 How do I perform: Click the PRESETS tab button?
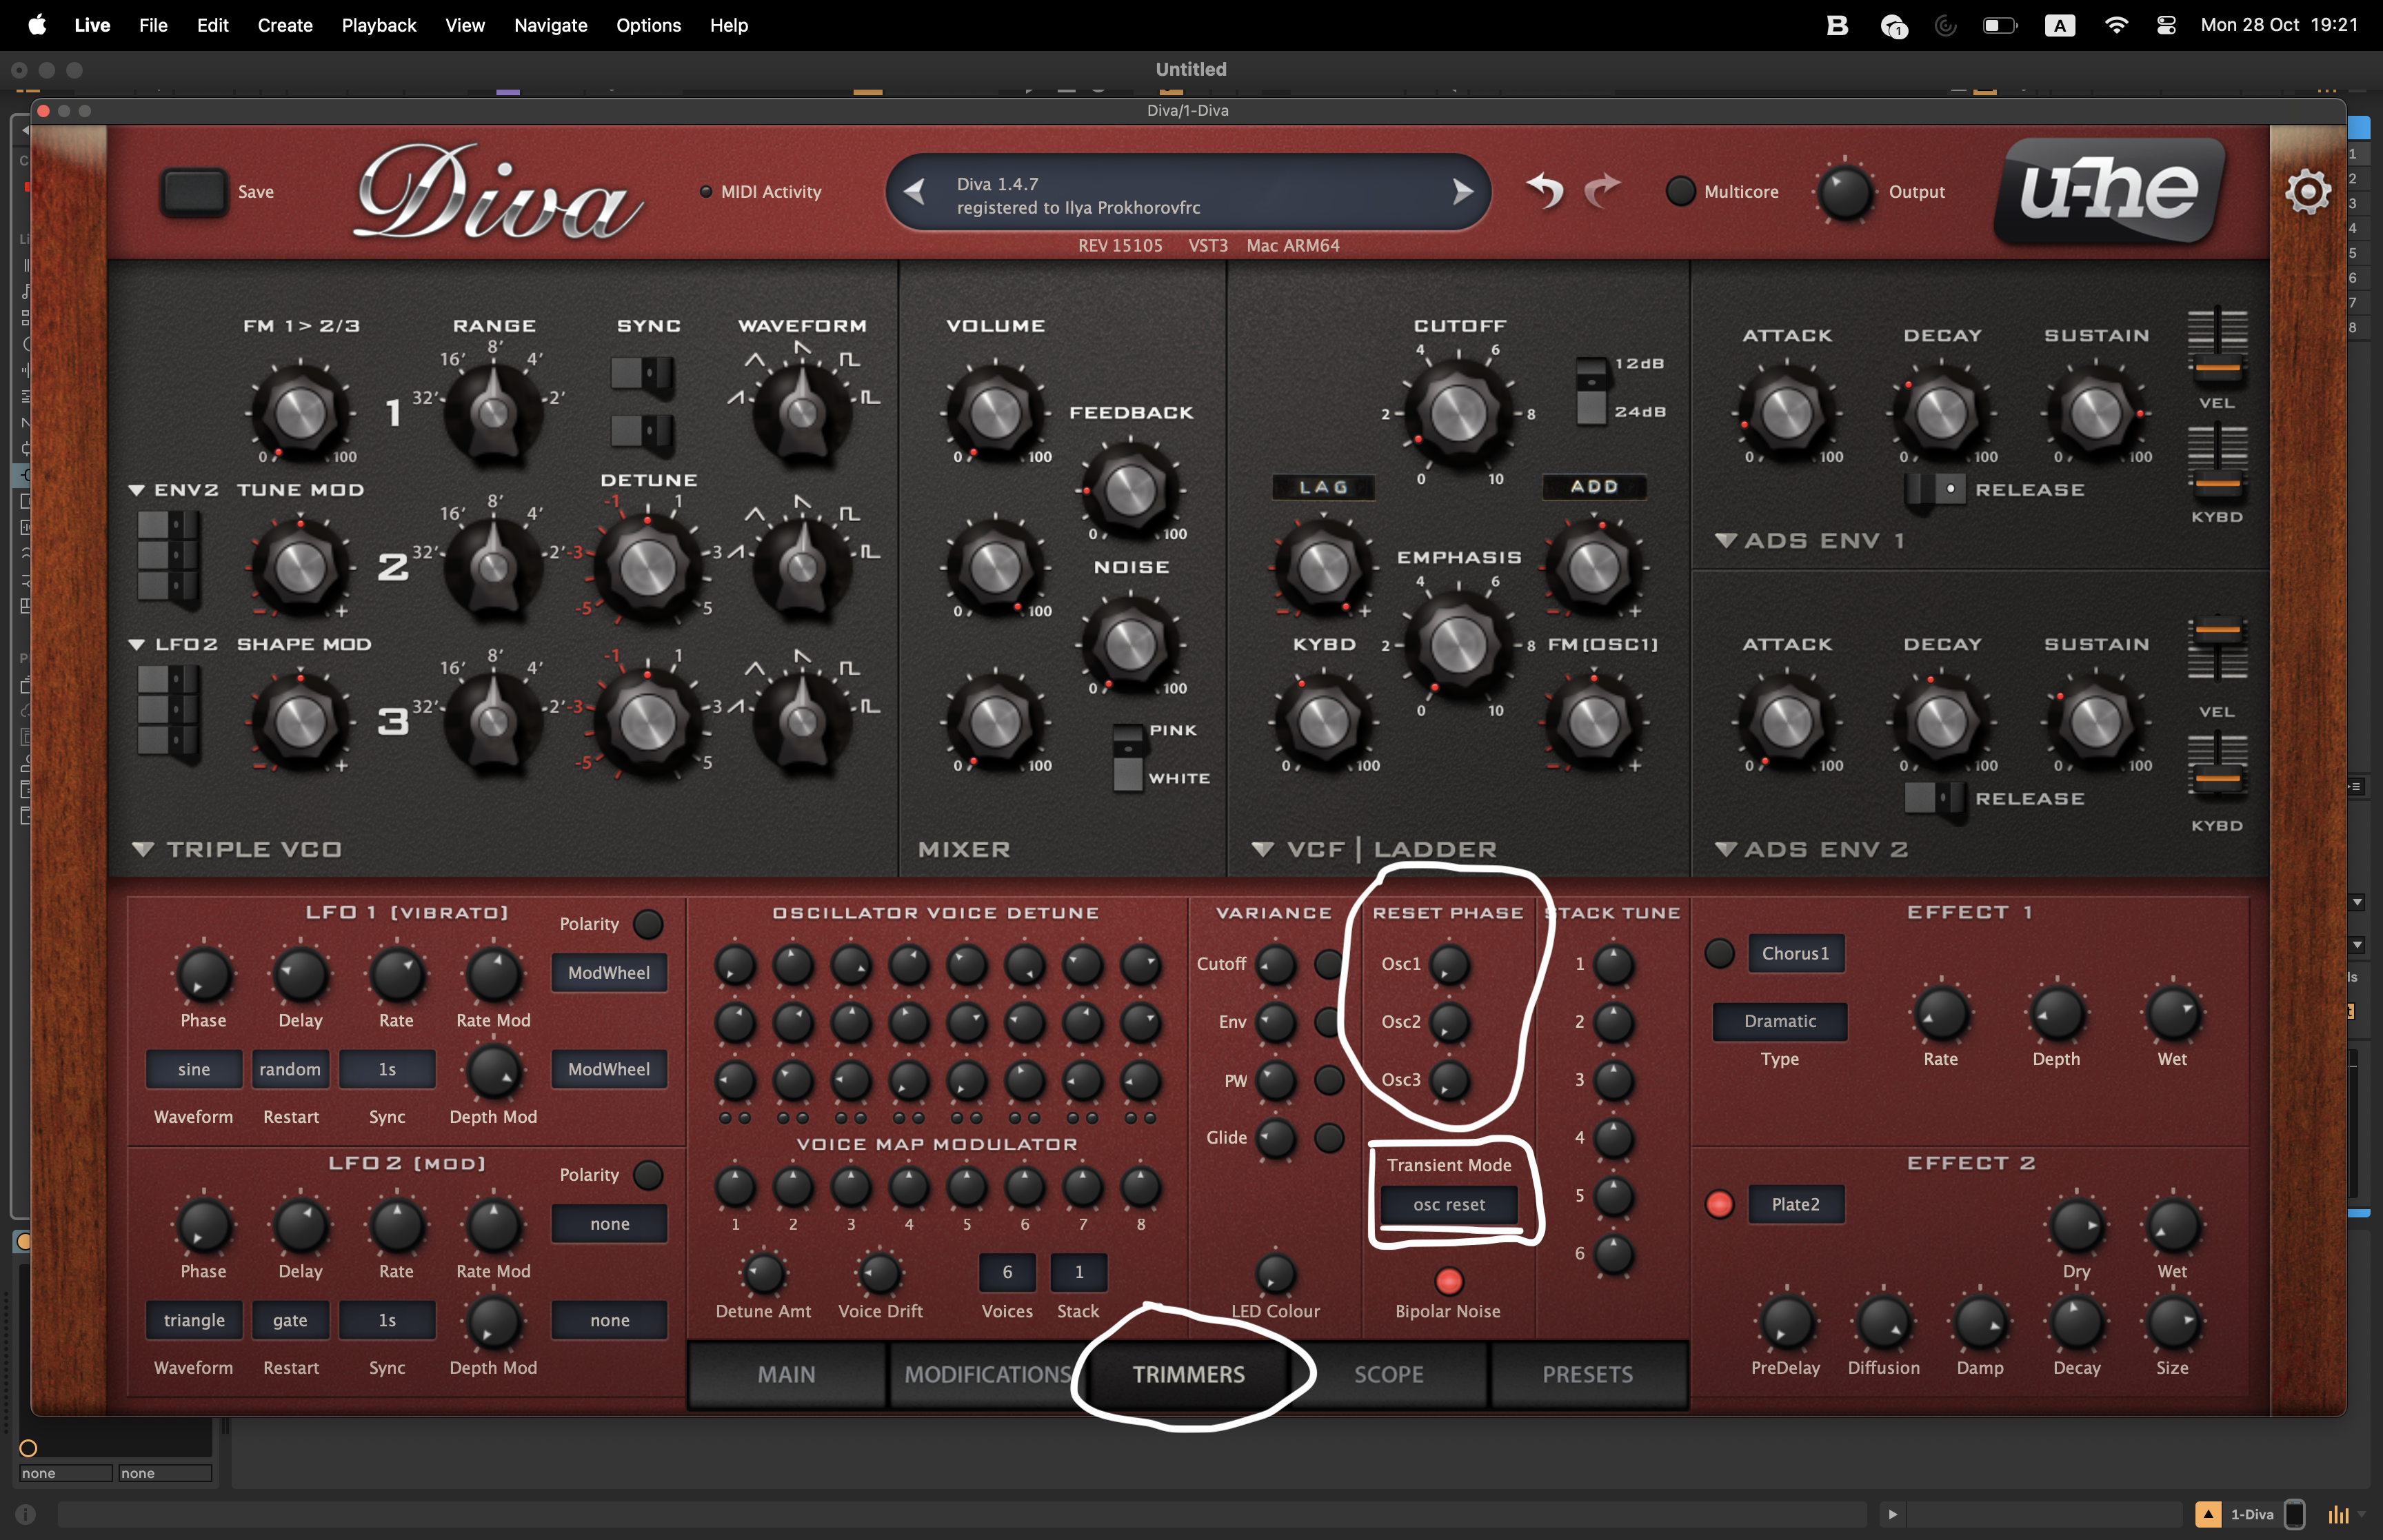(x=1587, y=1374)
